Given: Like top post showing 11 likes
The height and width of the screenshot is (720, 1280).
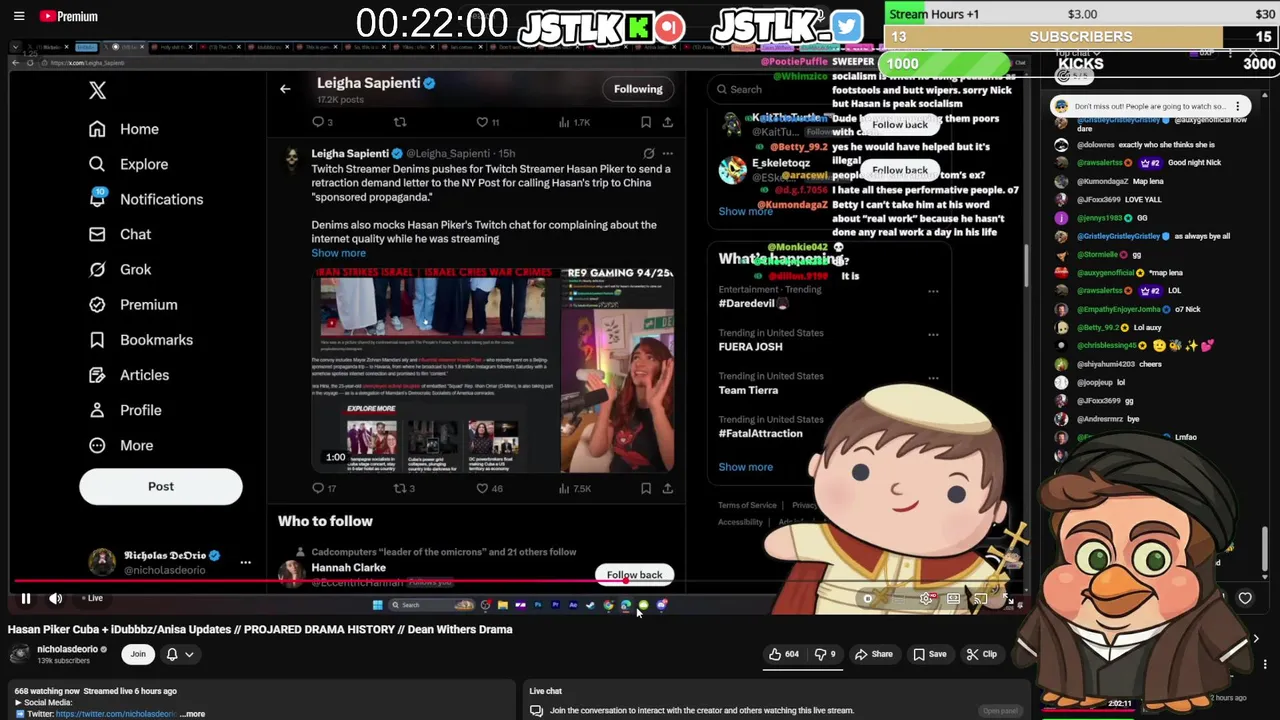Looking at the screenshot, I should point(487,122).
